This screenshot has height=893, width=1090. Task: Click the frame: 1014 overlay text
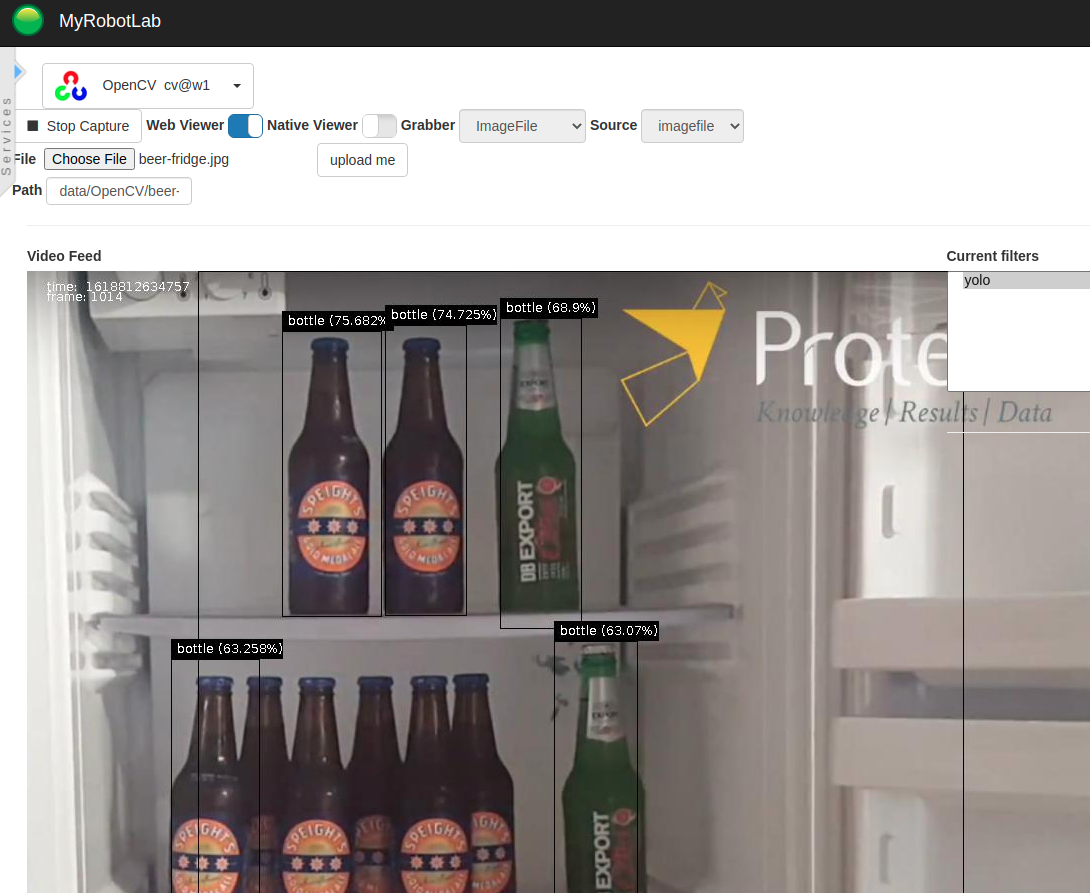[84, 297]
